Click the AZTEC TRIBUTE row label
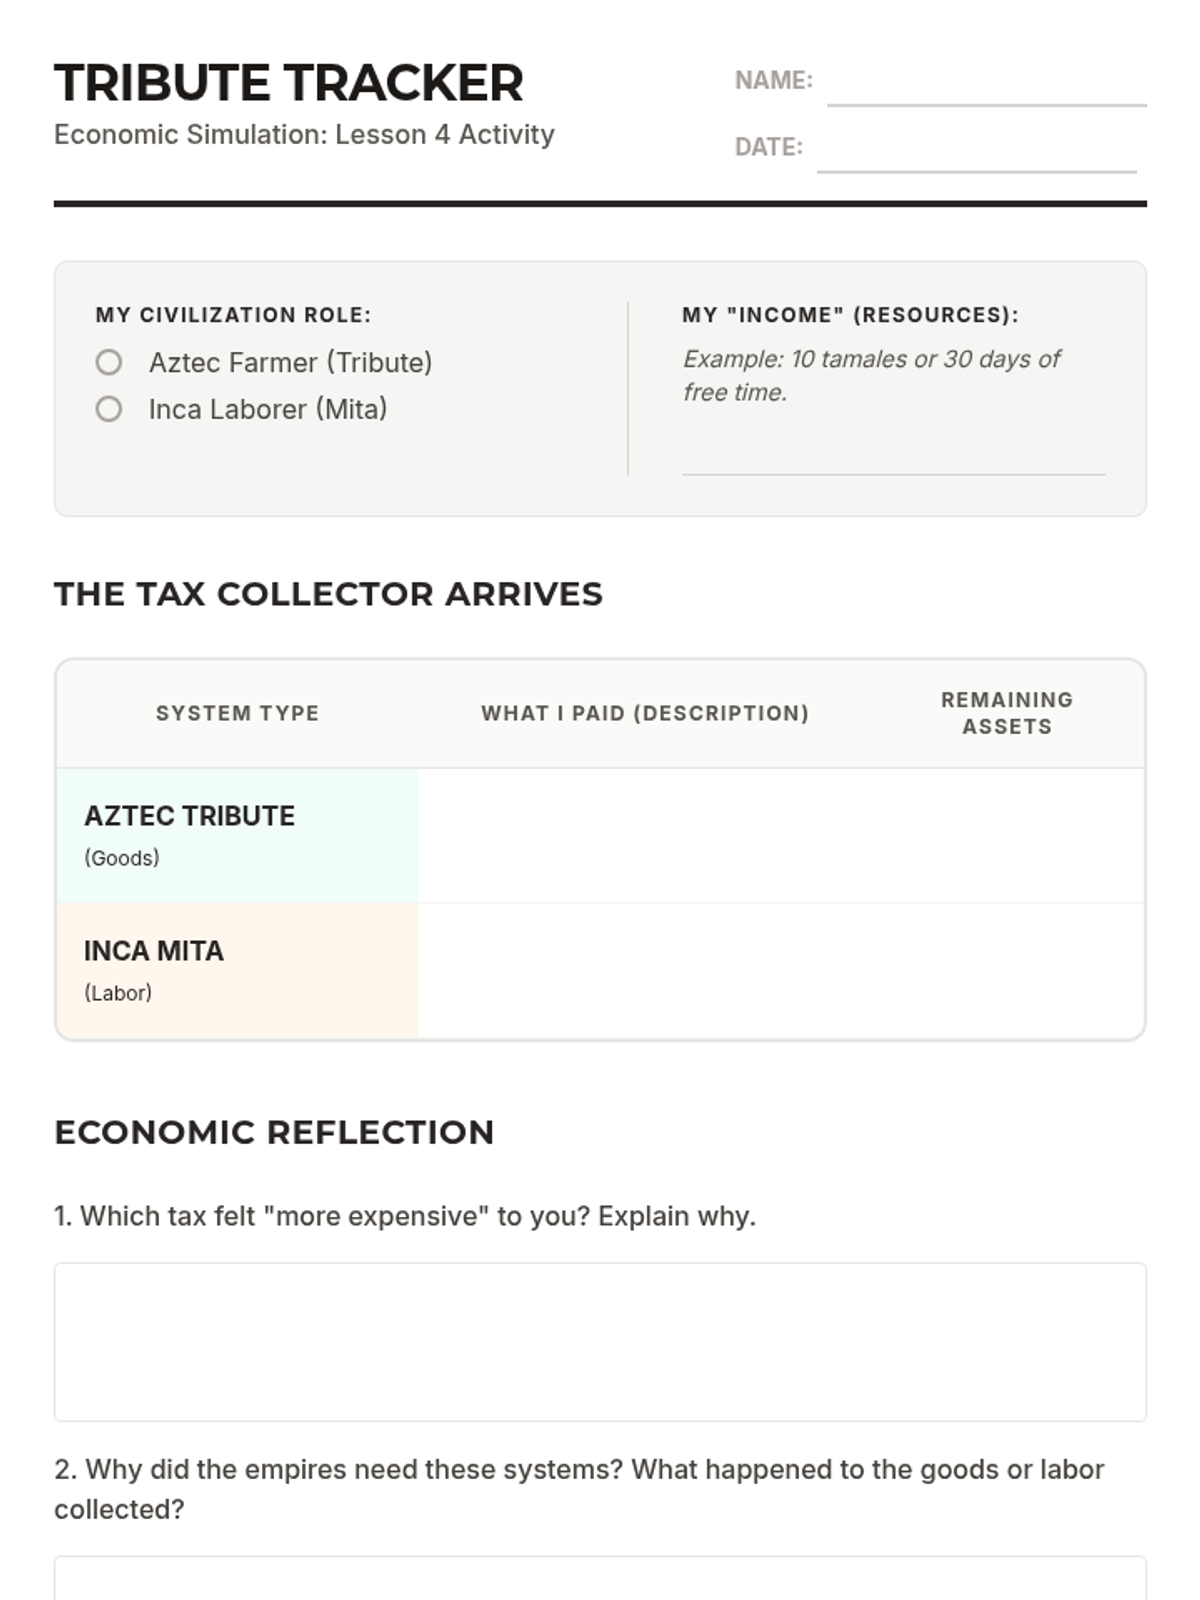 [189, 816]
